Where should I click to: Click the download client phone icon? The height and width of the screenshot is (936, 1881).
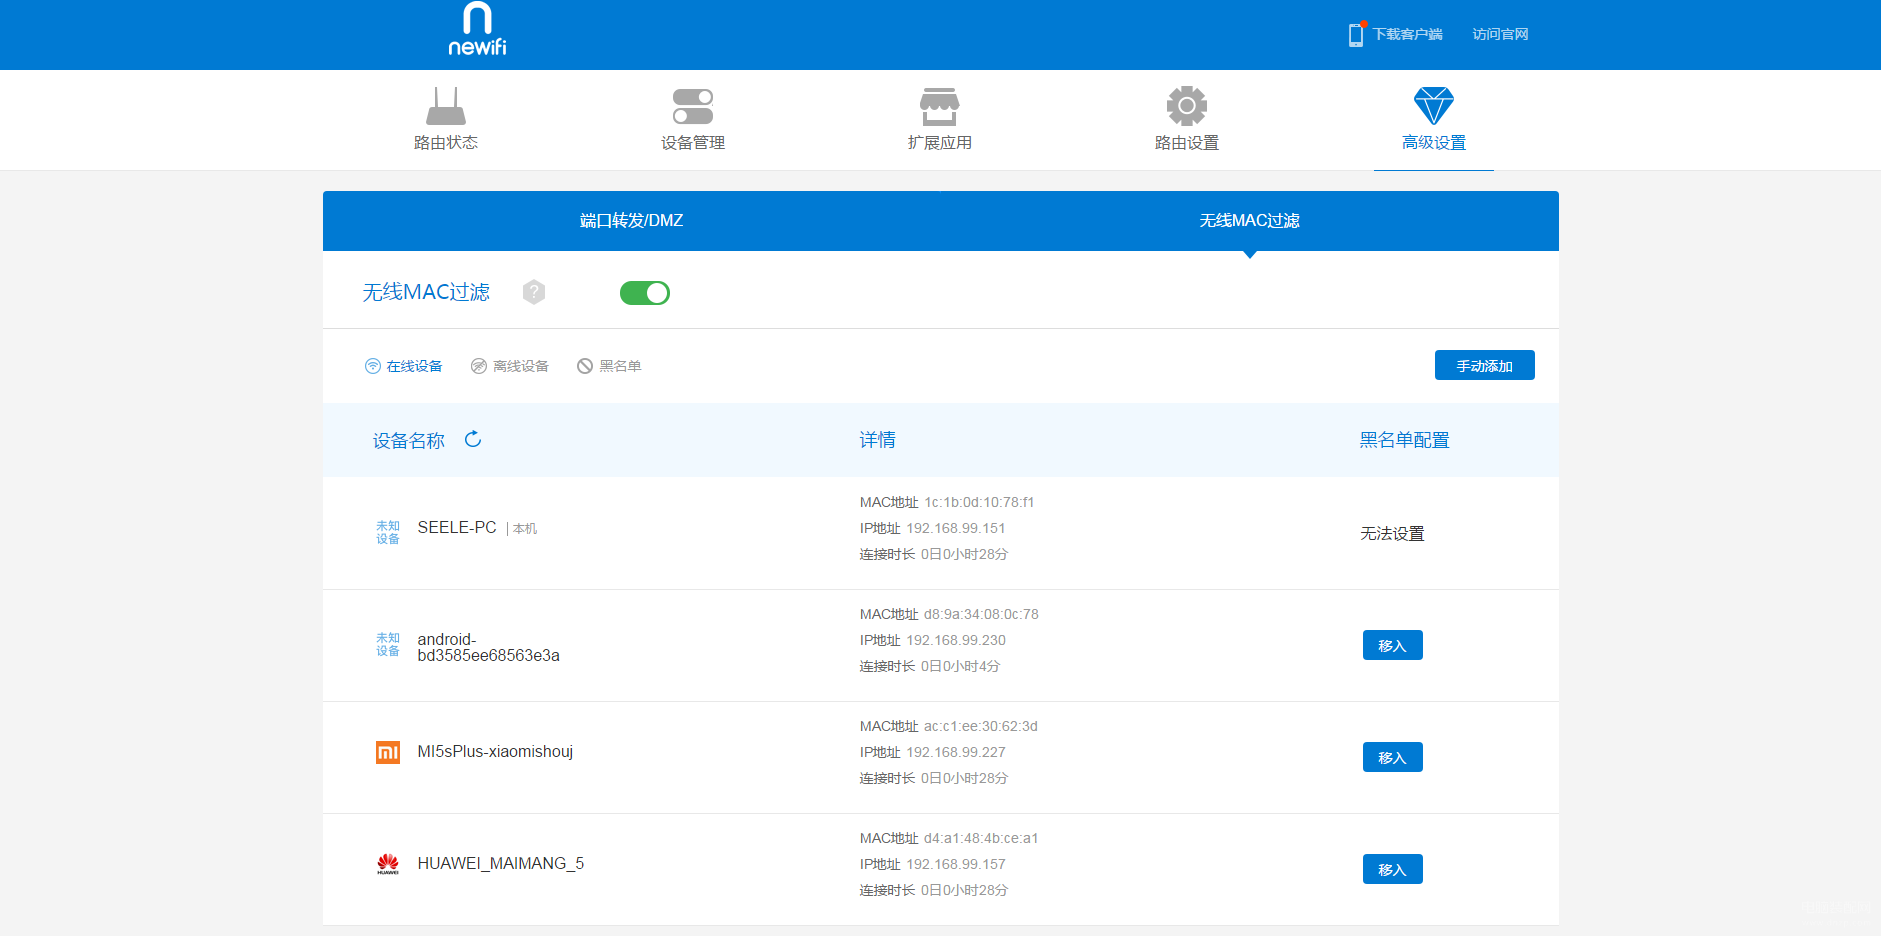pos(1356,34)
